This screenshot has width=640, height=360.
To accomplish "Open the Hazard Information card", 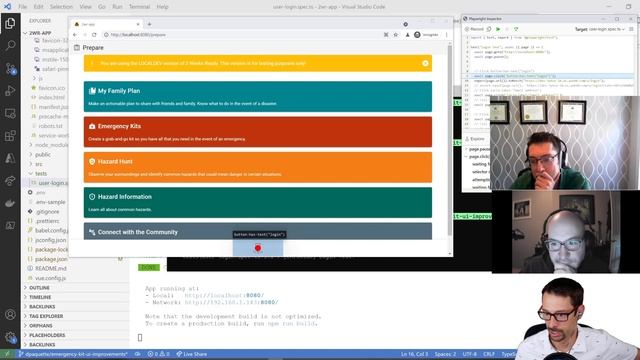I will 258,202.
